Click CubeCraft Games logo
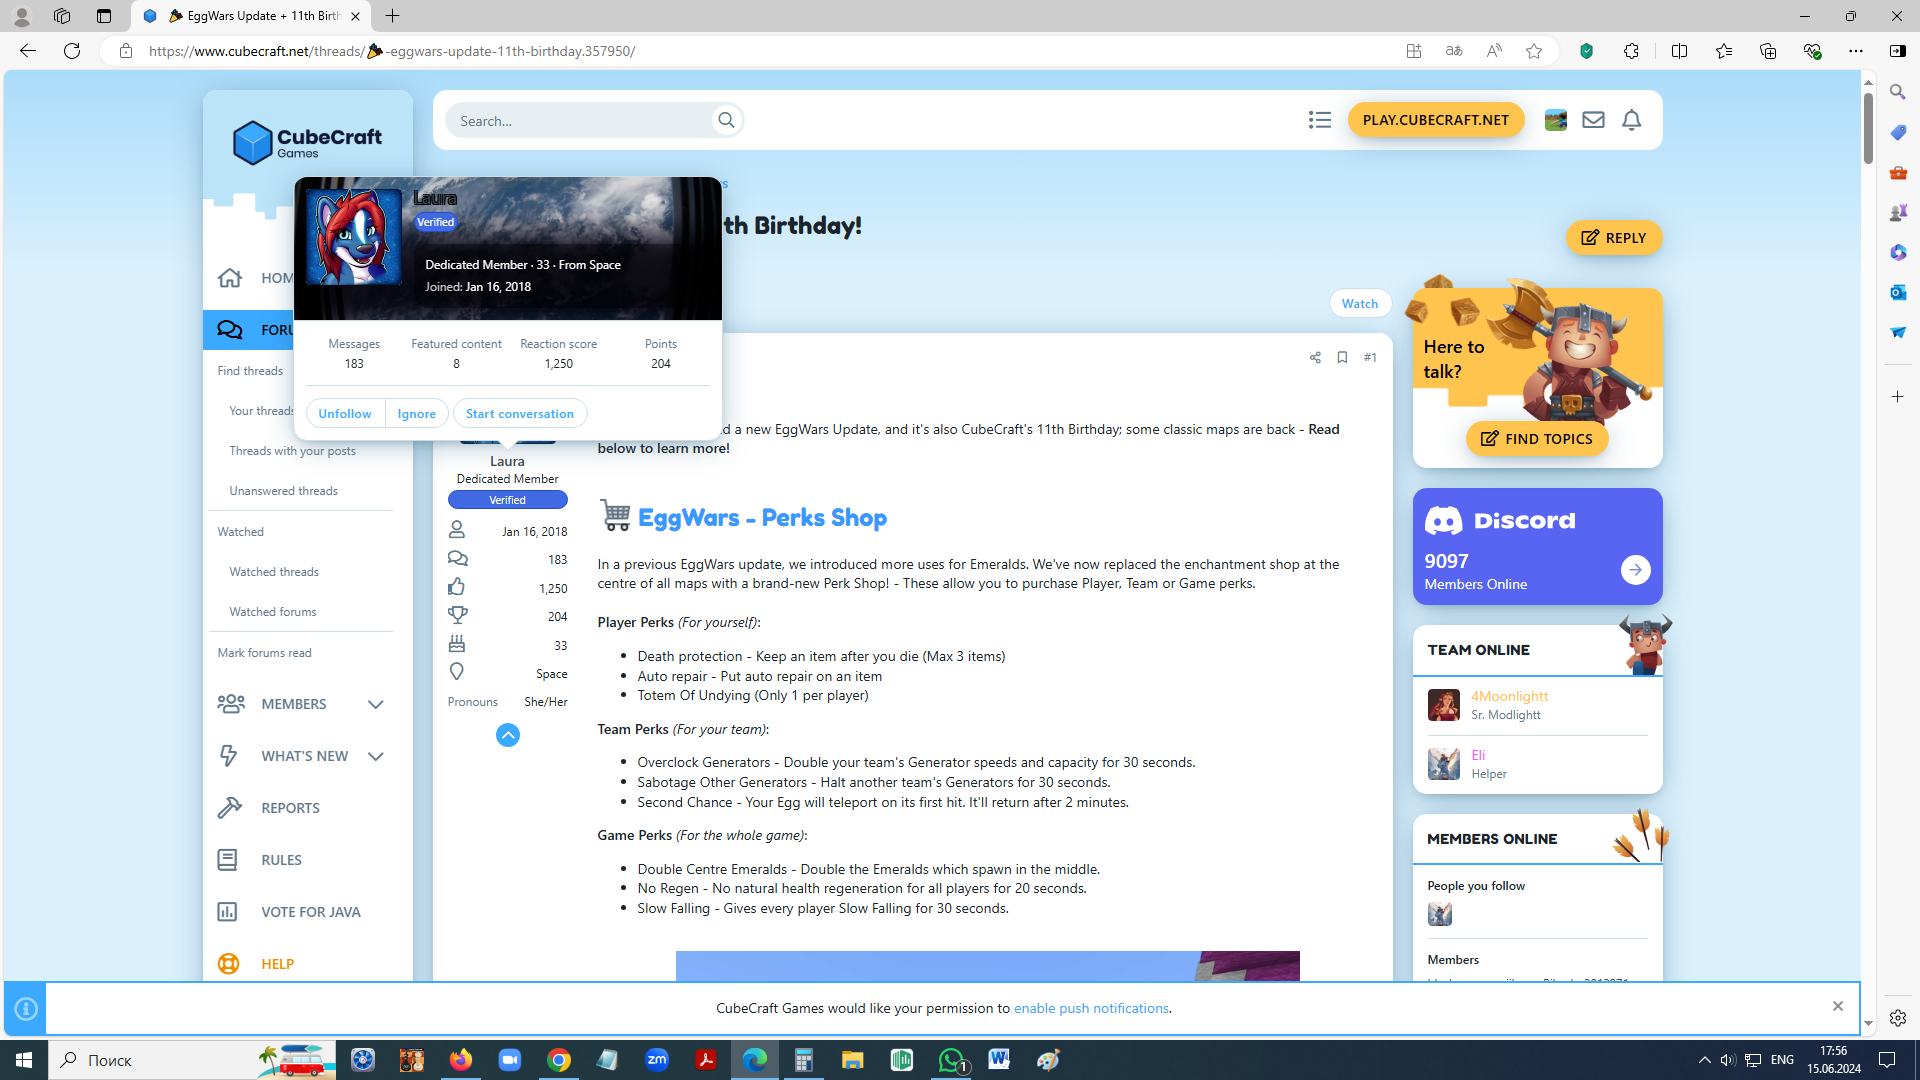1920x1080 pixels. tap(308, 142)
